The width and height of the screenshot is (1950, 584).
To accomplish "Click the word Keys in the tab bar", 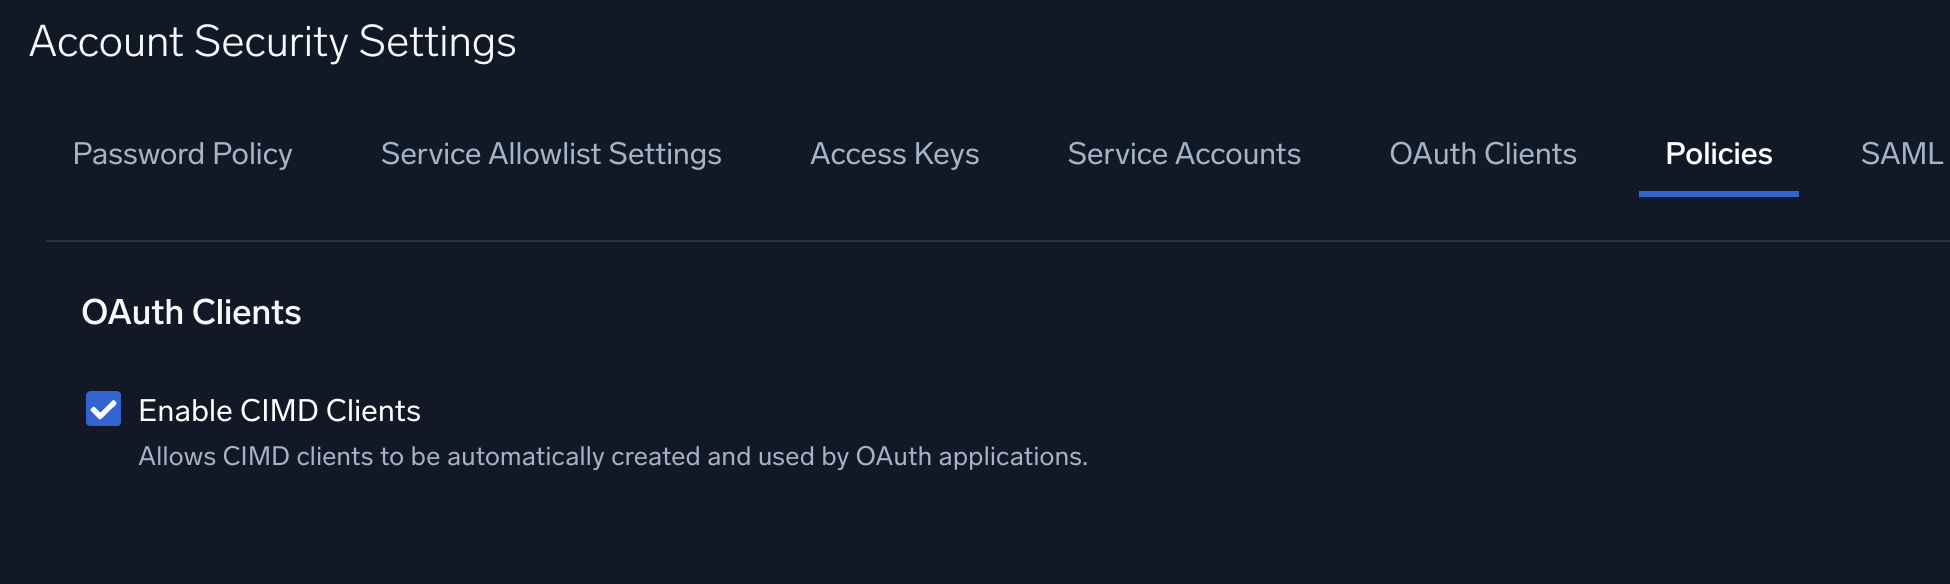I will 946,154.
